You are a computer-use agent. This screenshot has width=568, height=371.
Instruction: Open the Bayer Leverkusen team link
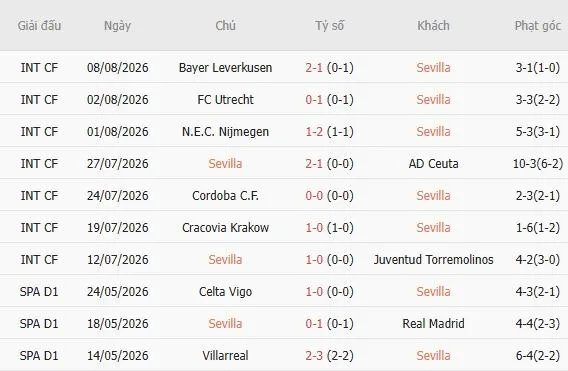pyautogui.click(x=225, y=68)
